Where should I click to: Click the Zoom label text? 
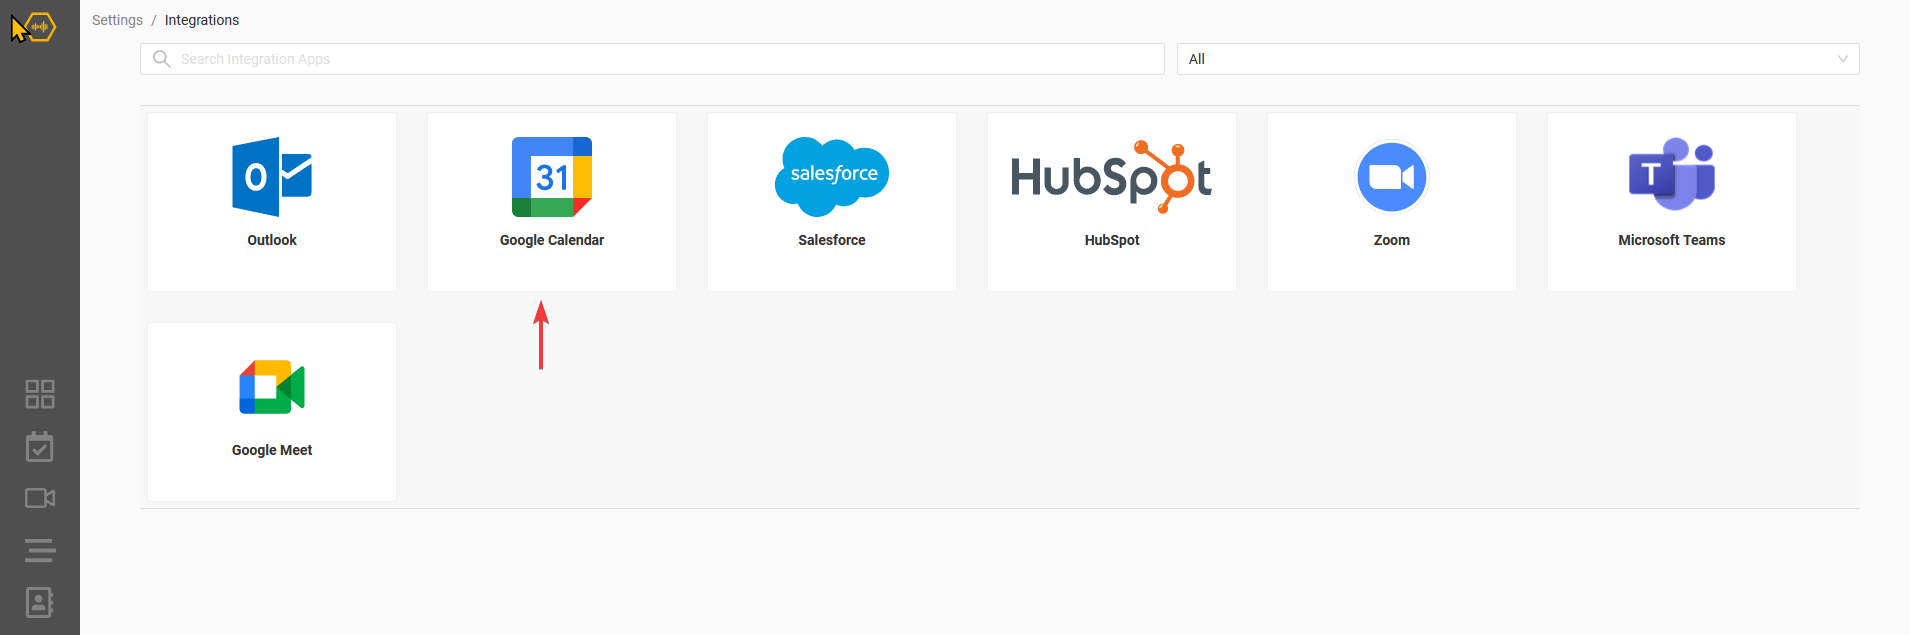[1392, 240]
